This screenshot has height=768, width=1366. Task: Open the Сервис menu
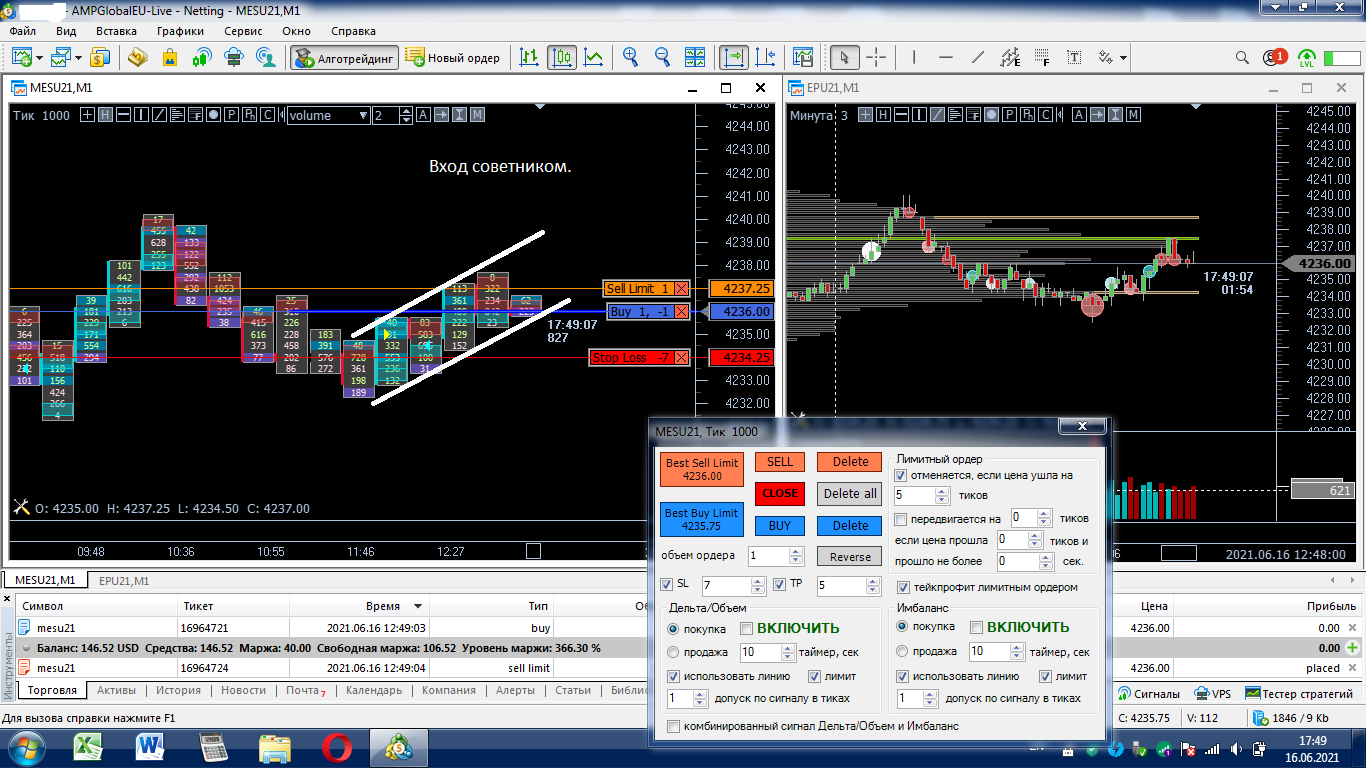(x=243, y=31)
